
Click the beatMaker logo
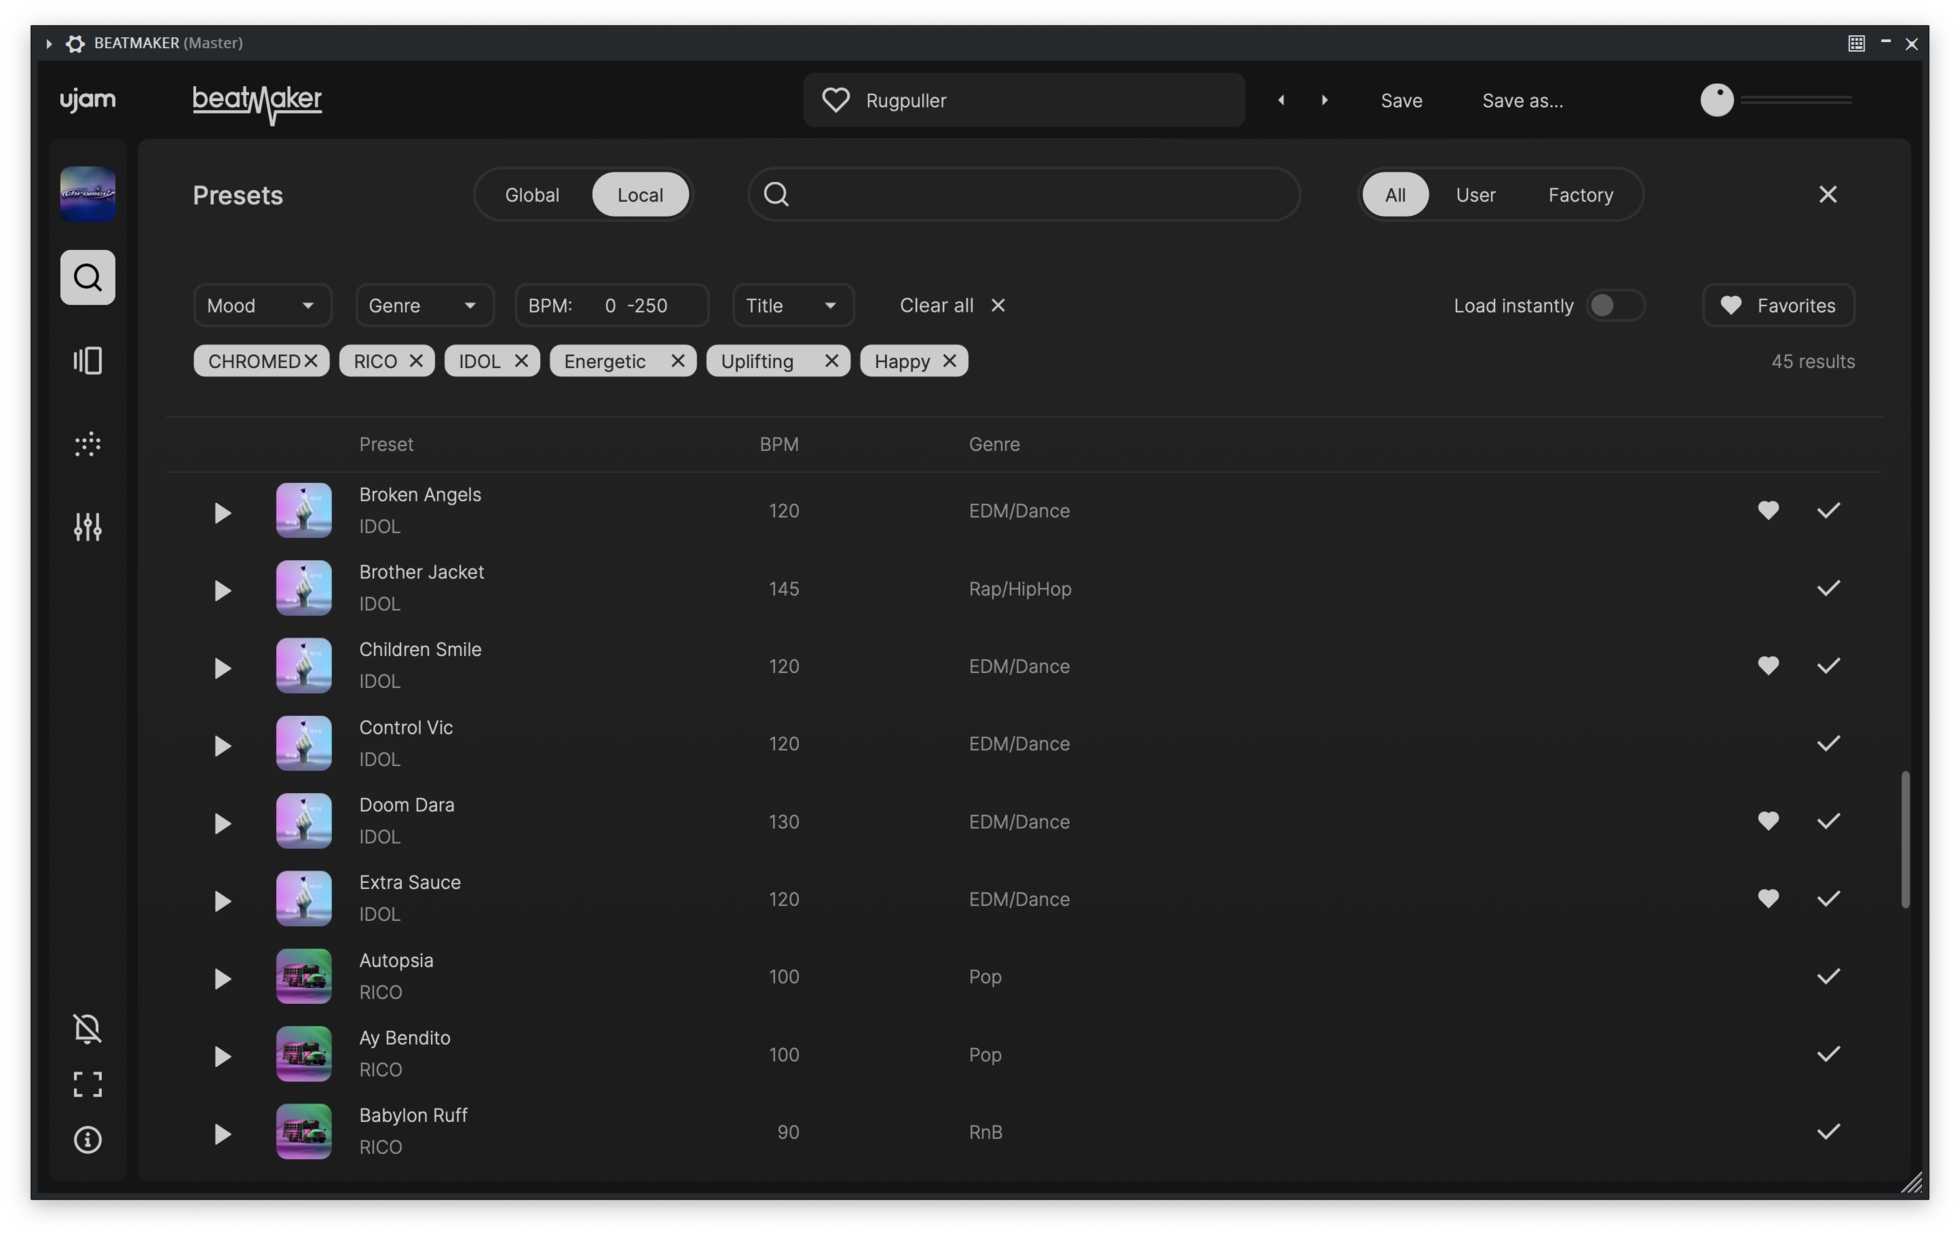point(257,103)
